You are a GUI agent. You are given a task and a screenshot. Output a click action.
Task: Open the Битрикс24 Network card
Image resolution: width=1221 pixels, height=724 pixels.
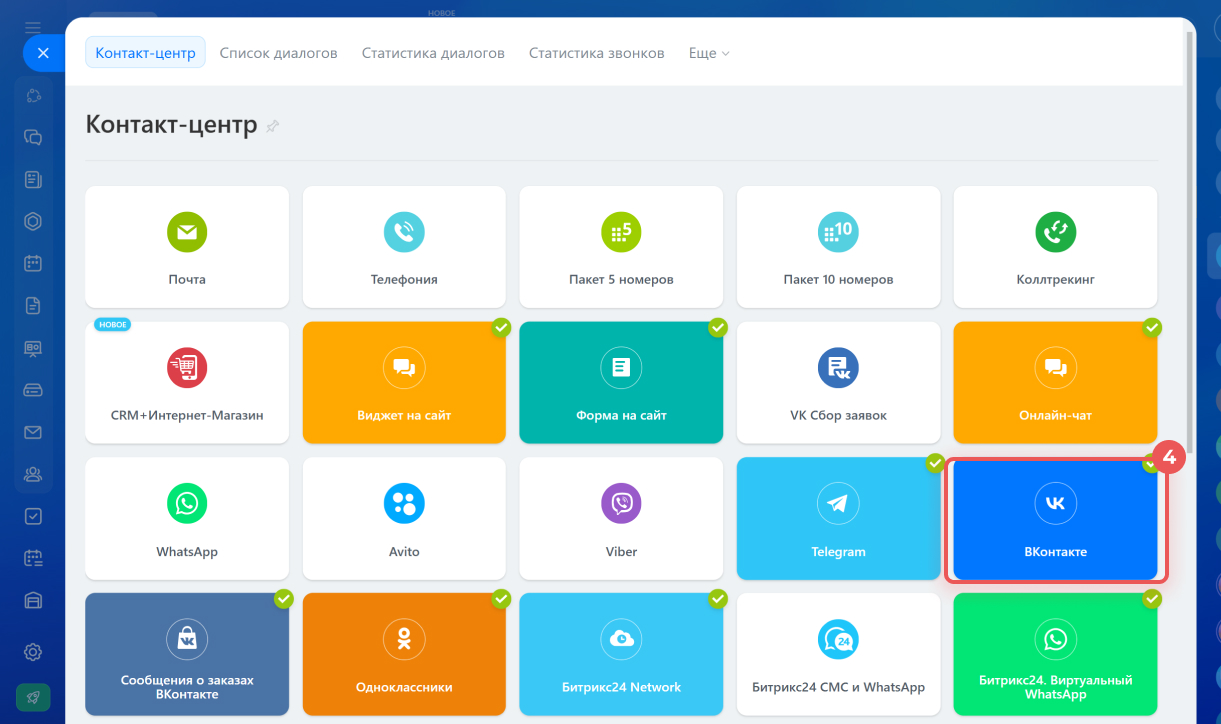(621, 654)
